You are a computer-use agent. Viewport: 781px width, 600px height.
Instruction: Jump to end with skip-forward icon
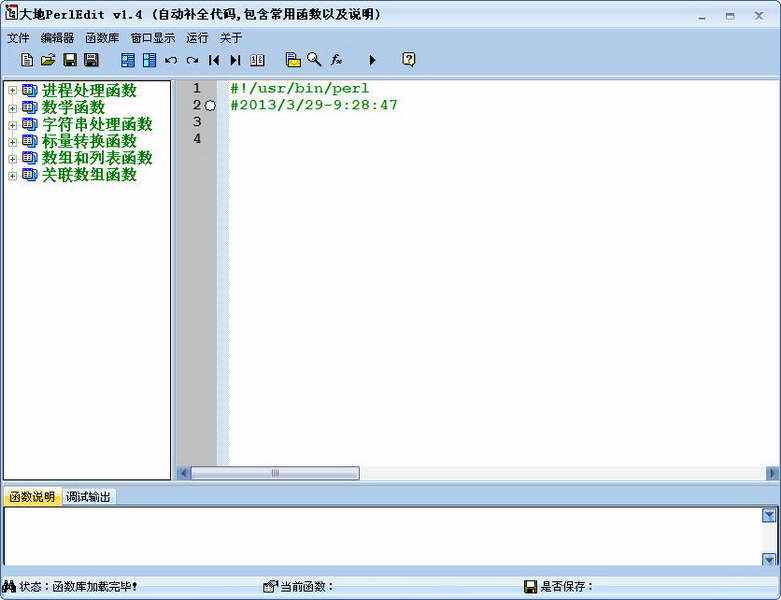235,60
